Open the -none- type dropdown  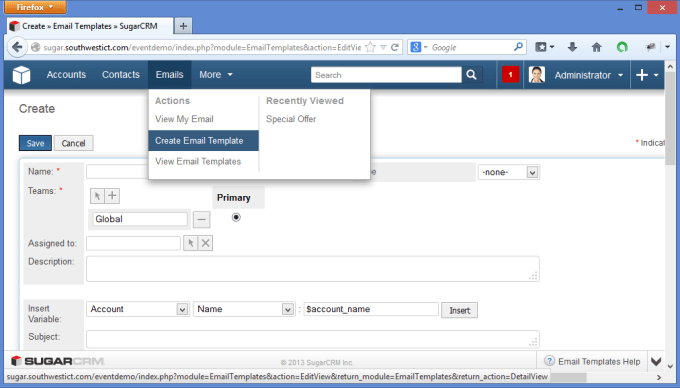point(509,172)
